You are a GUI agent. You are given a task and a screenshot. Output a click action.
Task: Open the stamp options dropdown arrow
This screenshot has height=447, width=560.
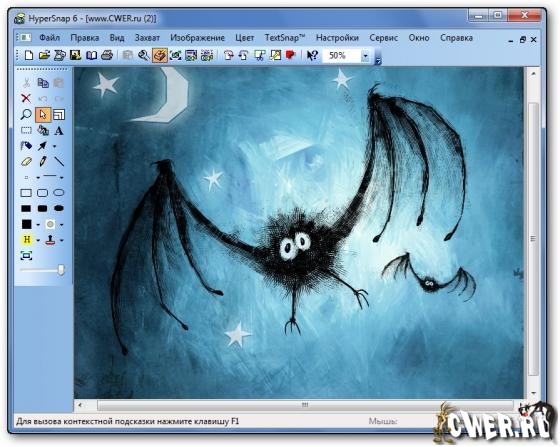62,241
